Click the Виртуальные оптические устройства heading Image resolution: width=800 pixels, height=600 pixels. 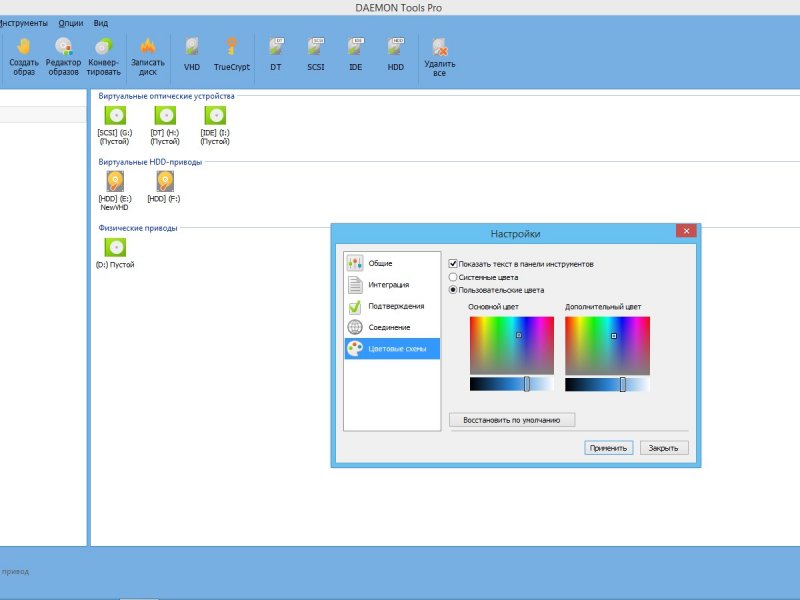pos(166,96)
